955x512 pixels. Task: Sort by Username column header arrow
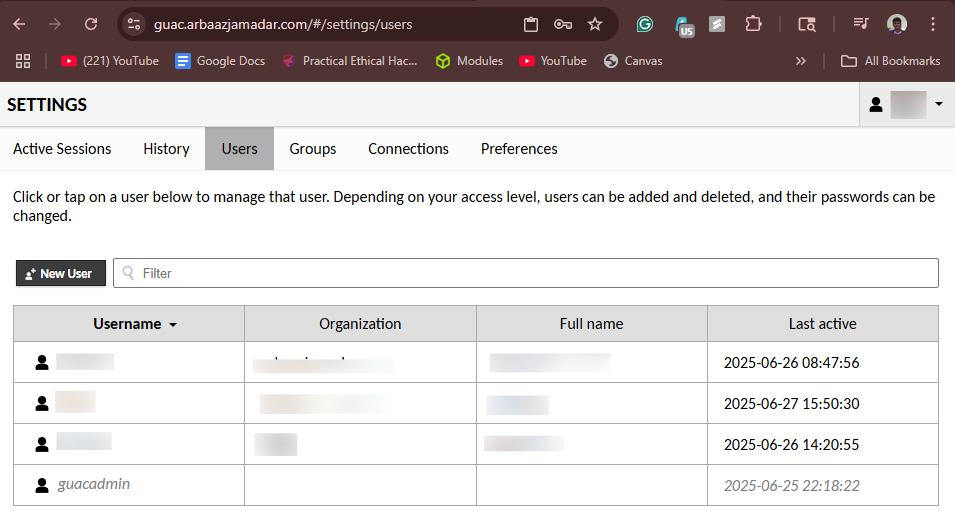[173, 325]
